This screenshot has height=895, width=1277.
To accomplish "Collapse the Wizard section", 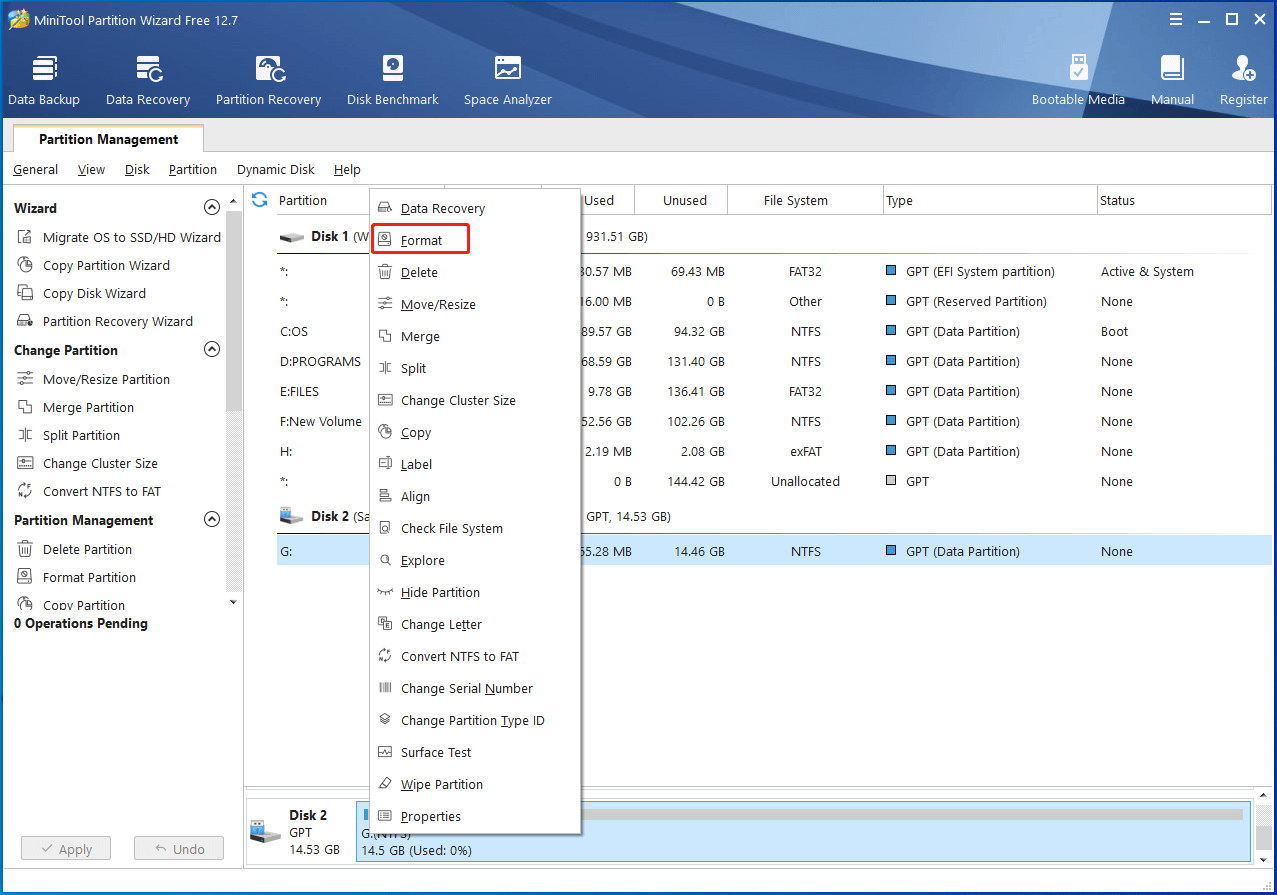I will pyautogui.click(x=211, y=208).
